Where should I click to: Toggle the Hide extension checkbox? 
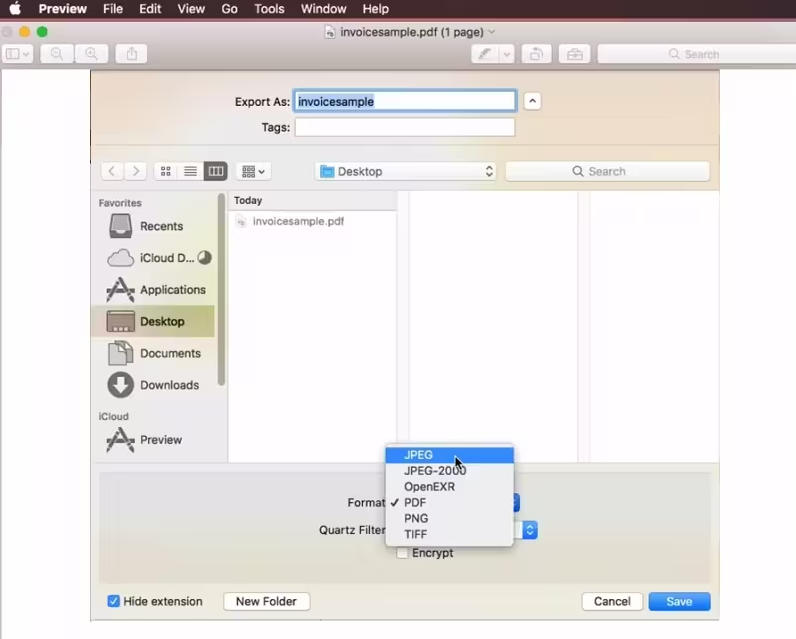click(x=114, y=601)
